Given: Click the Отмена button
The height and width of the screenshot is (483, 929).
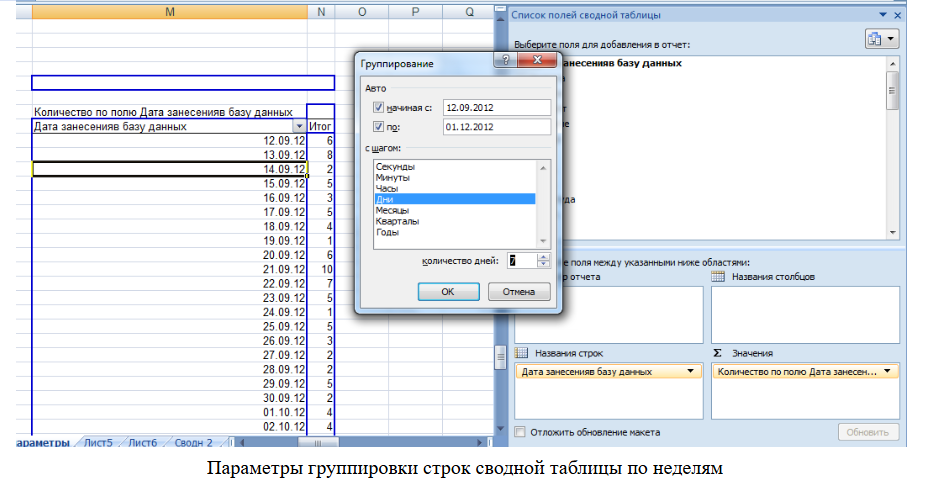Looking at the screenshot, I should pyautogui.click(x=518, y=292).
